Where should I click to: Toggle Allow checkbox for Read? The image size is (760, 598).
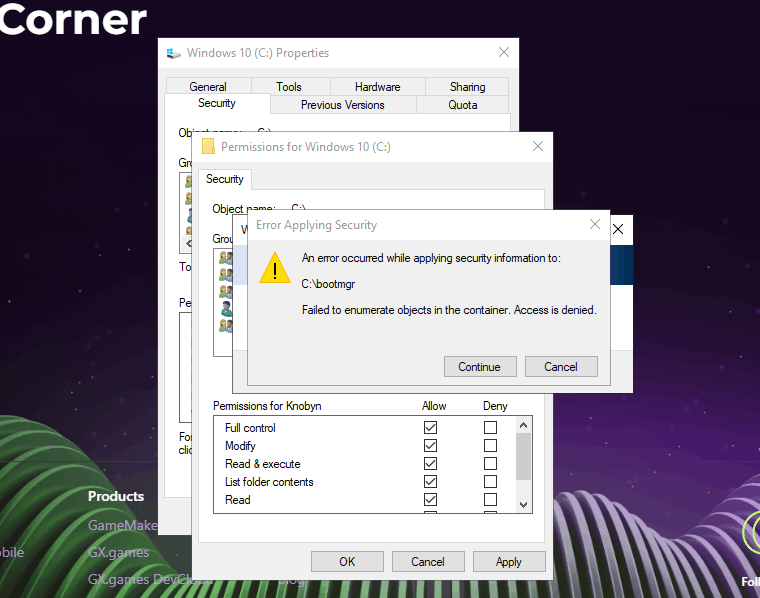click(430, 499)
